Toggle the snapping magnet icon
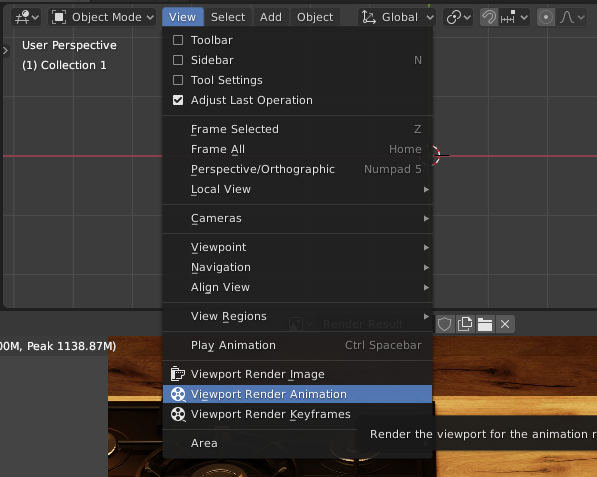The width and height of the screenshot is (597, 477). [489, 17]
